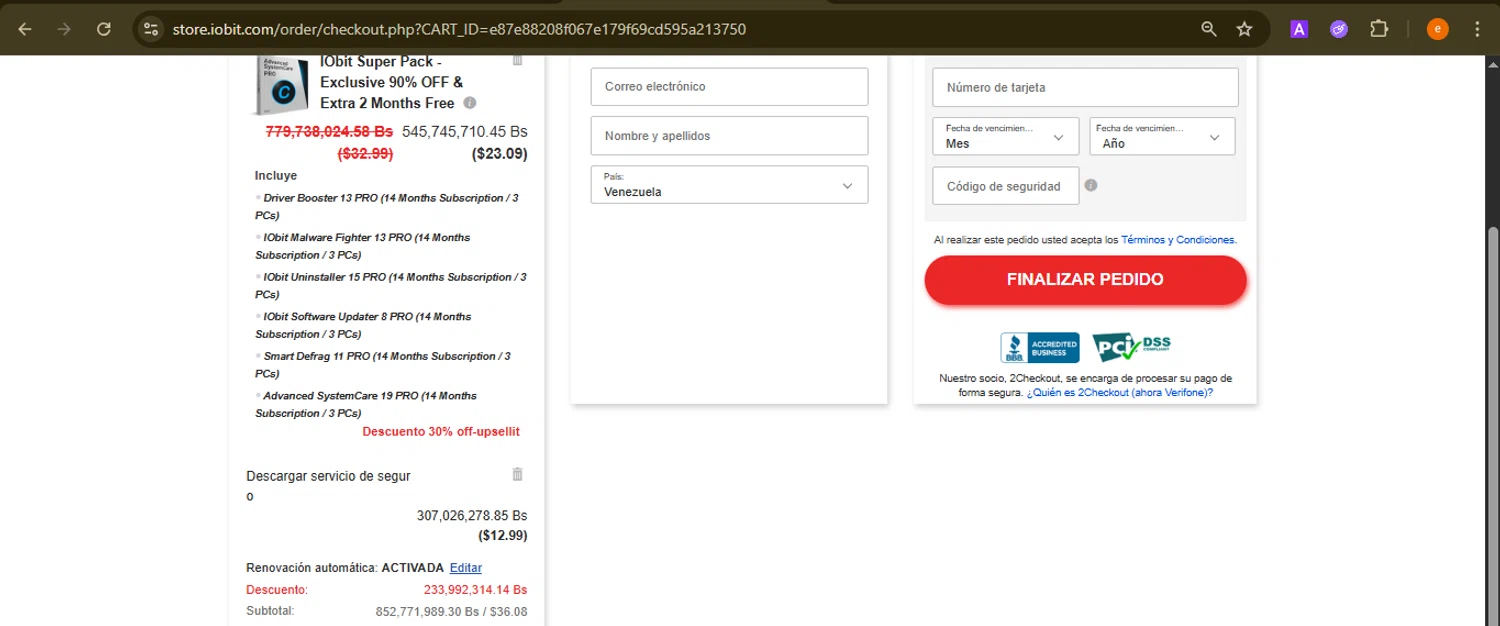Open the purple A extension
1500x626 pixels.
(1299, 29)
